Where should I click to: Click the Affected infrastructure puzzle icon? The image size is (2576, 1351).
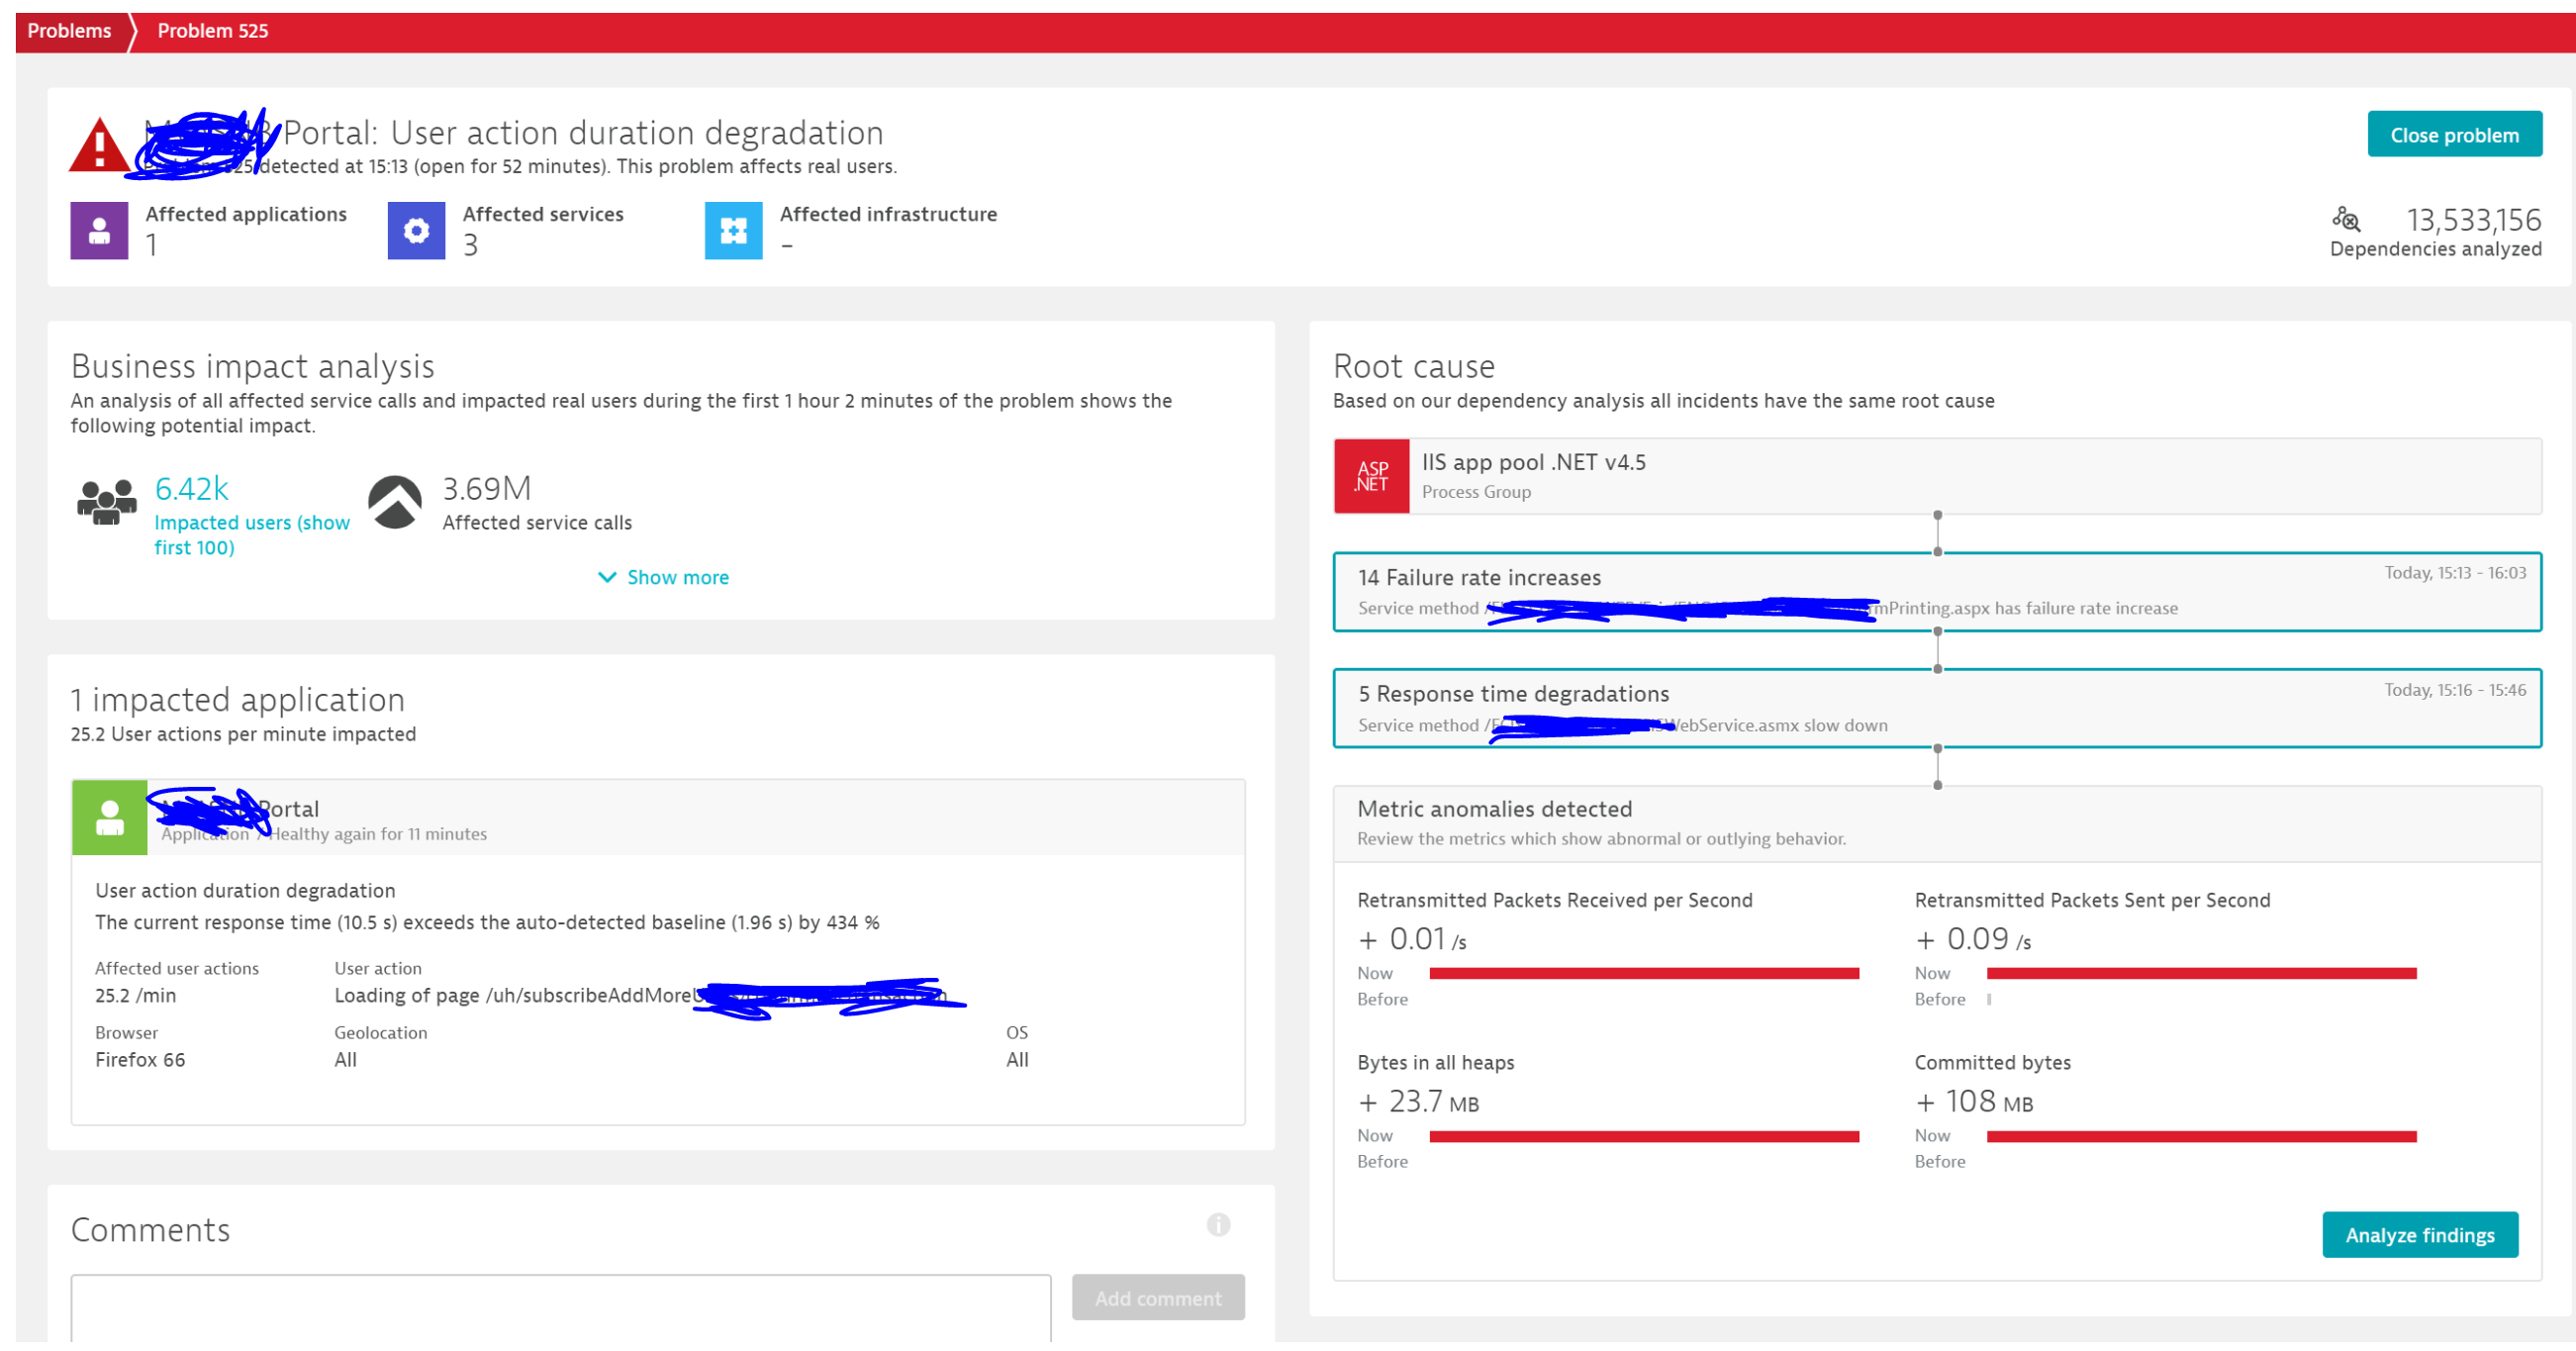point(733,231)
